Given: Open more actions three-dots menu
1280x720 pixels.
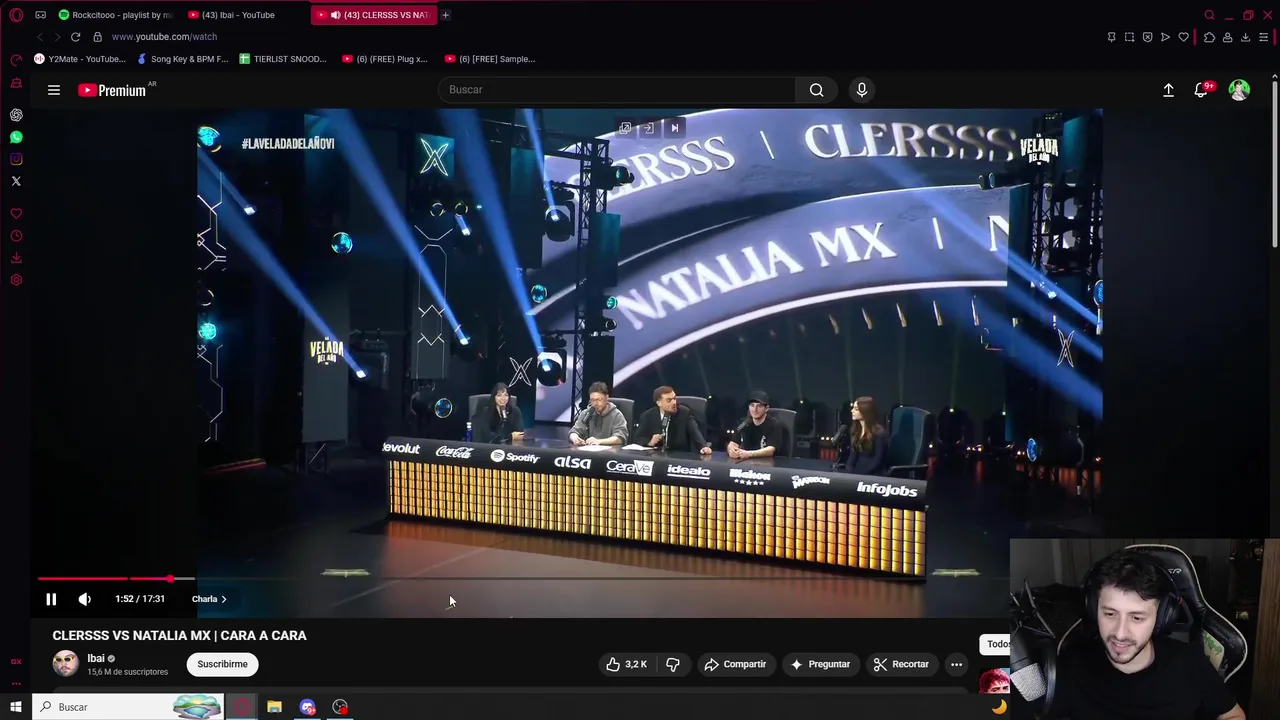Looking at the screenshot, I should 956,664.
